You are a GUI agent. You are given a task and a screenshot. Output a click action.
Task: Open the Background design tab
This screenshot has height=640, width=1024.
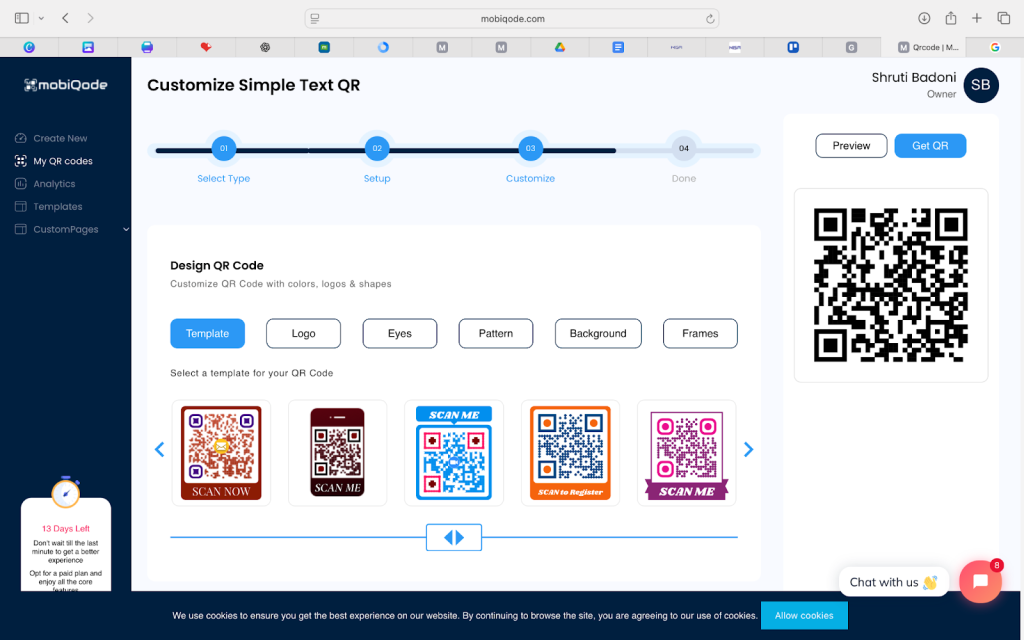(x=597, y=333)
